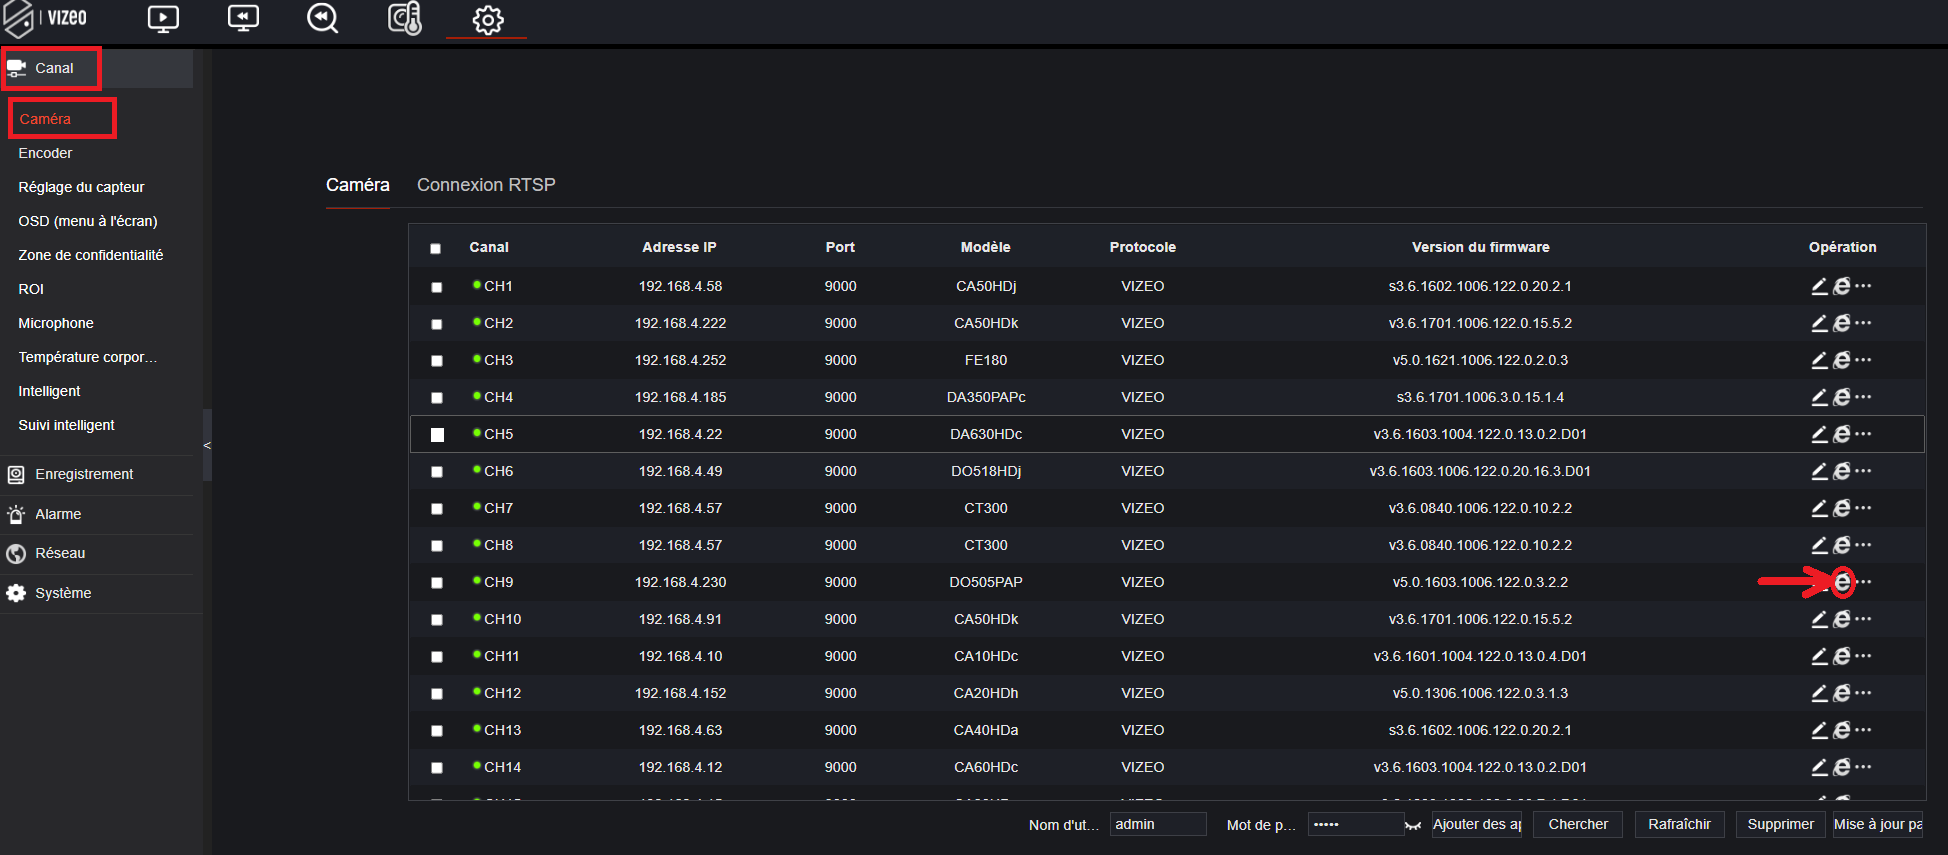This screenshot has height=855, width=1948.
Task: Open the live view monitor icon
Action: click(163, 19)
